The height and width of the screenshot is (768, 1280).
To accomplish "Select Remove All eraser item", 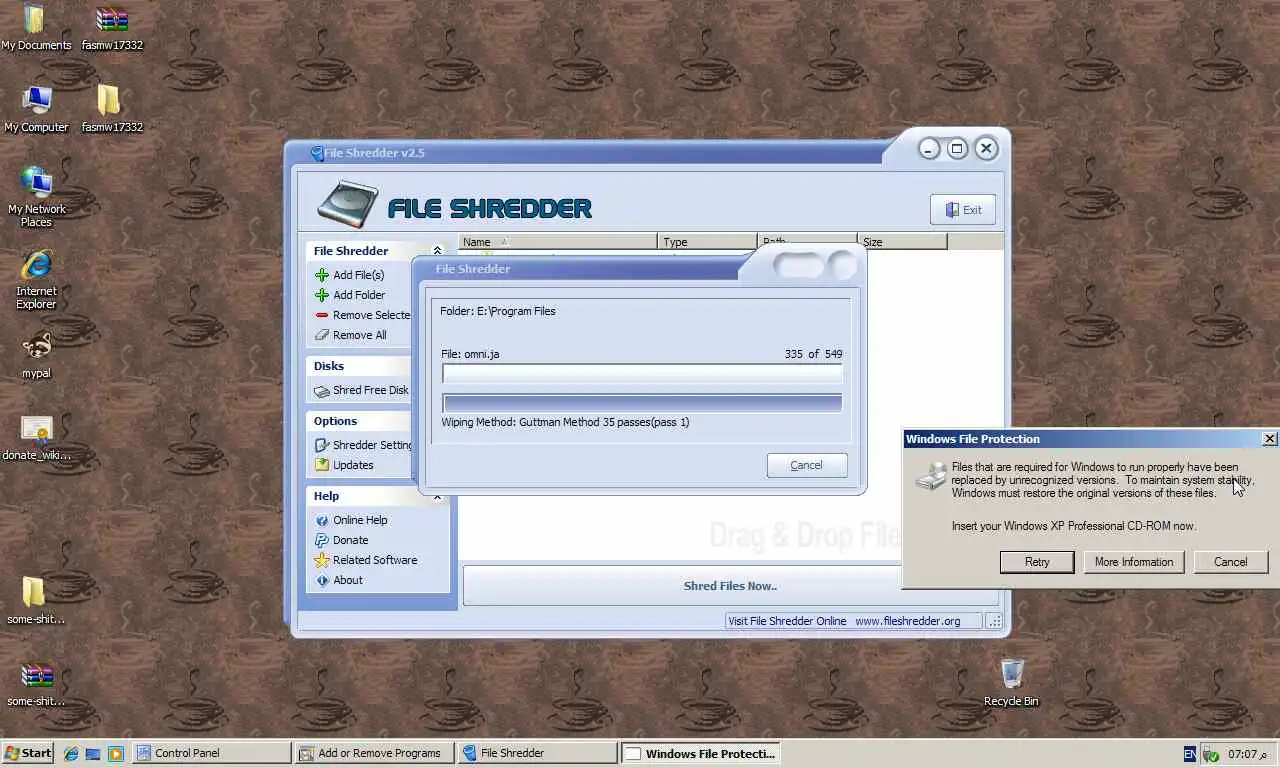I will 350,335.
